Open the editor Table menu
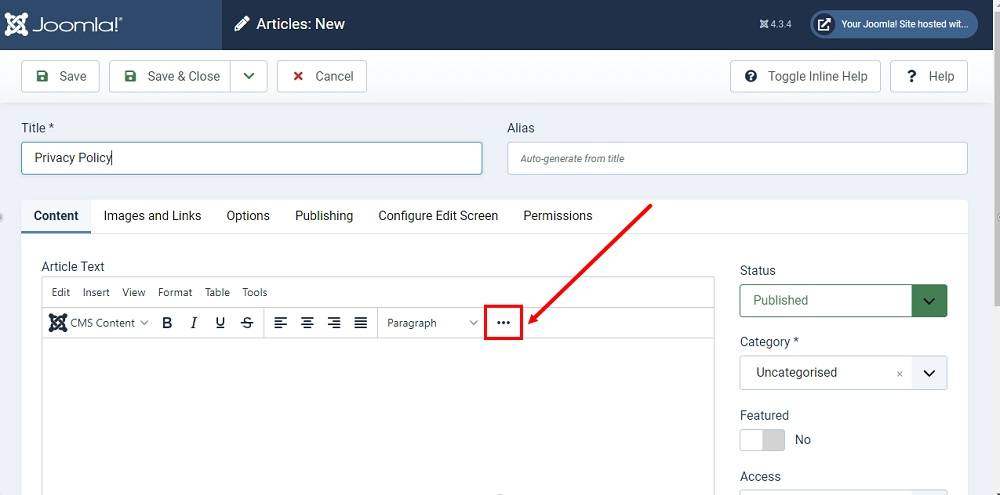 [x=217, y=292]
